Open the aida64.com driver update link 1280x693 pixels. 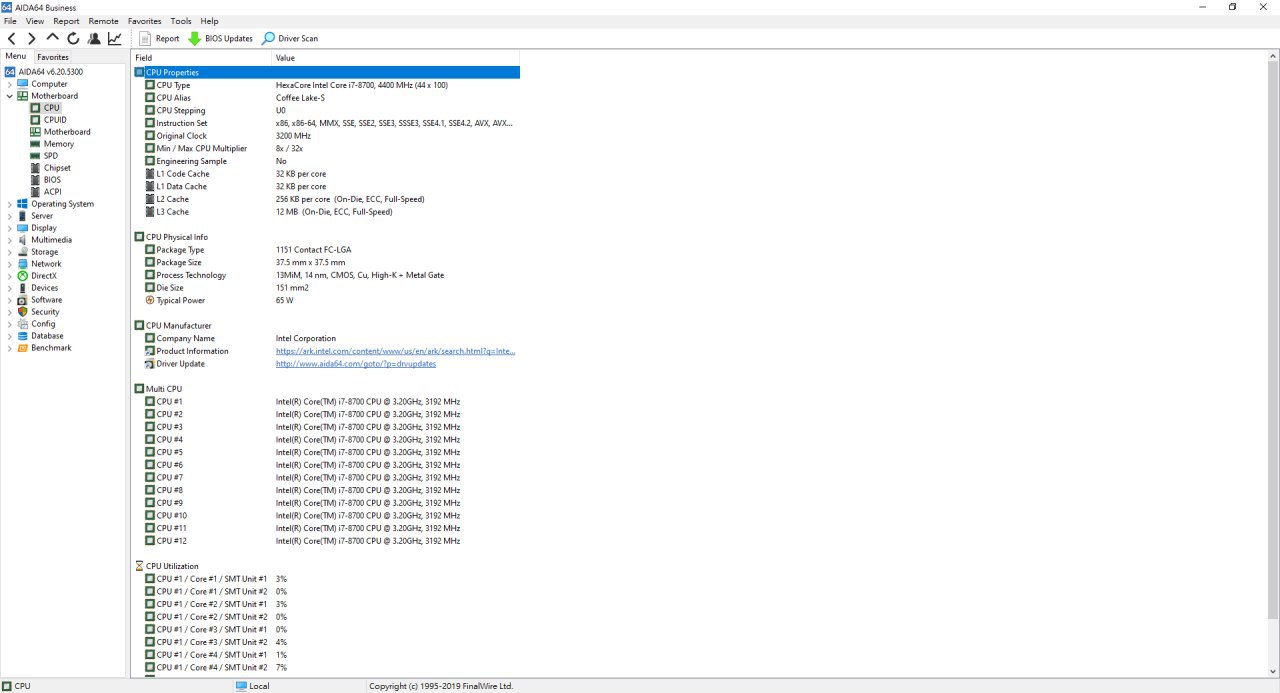356,364
